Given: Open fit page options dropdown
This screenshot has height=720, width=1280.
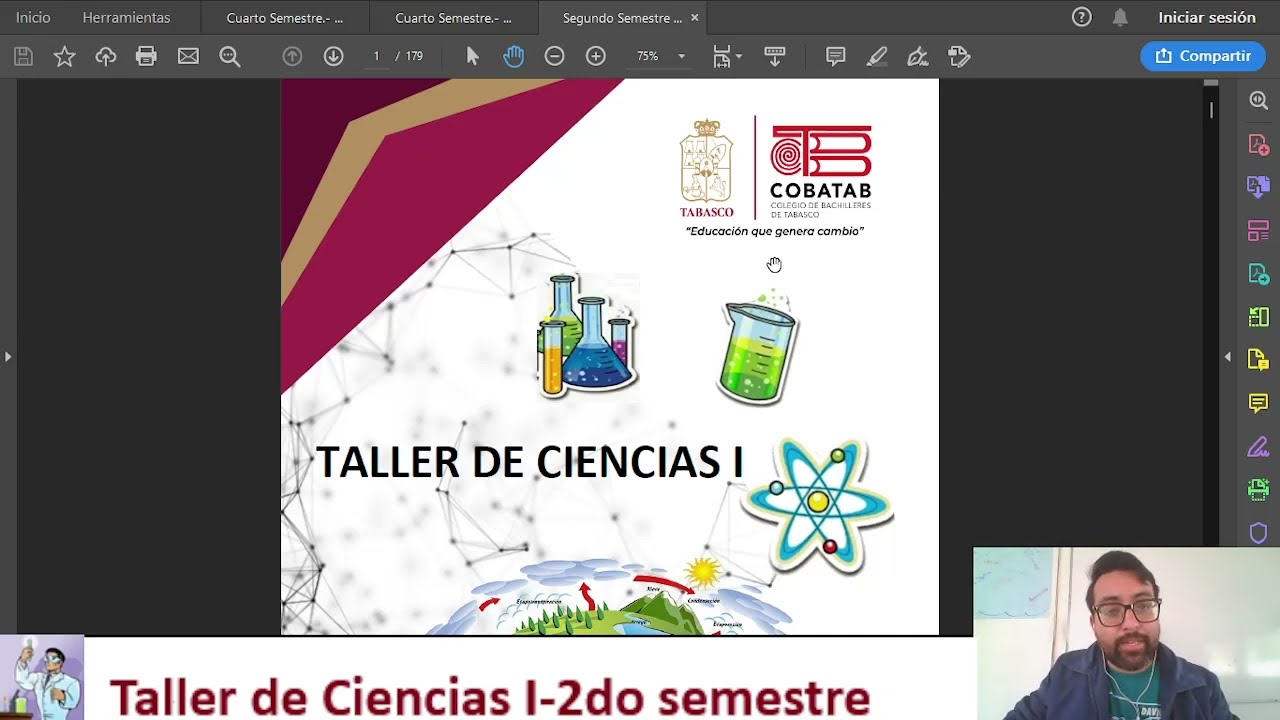Looking at the screenshot, I should tap(727, 57).
